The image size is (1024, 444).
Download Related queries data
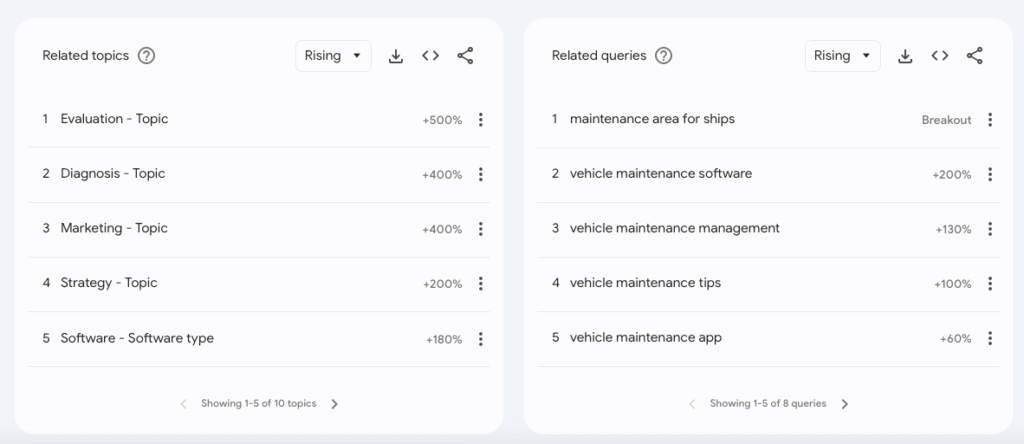click(905, 56)
